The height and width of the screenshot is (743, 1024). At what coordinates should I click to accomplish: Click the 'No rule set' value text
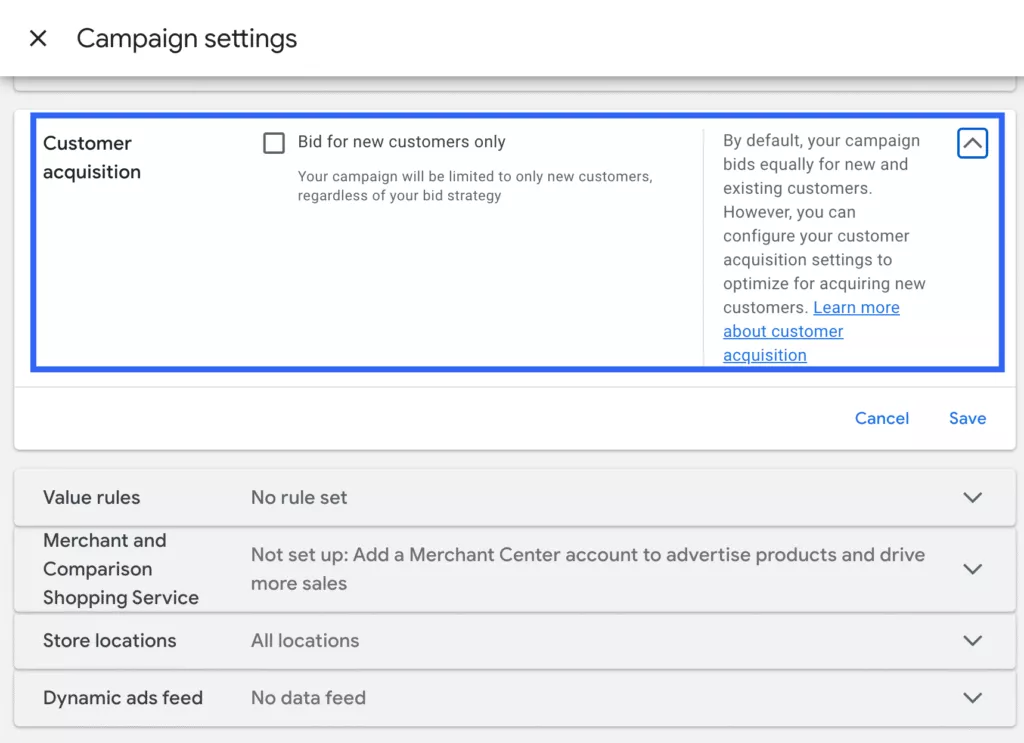click(299, 498)
